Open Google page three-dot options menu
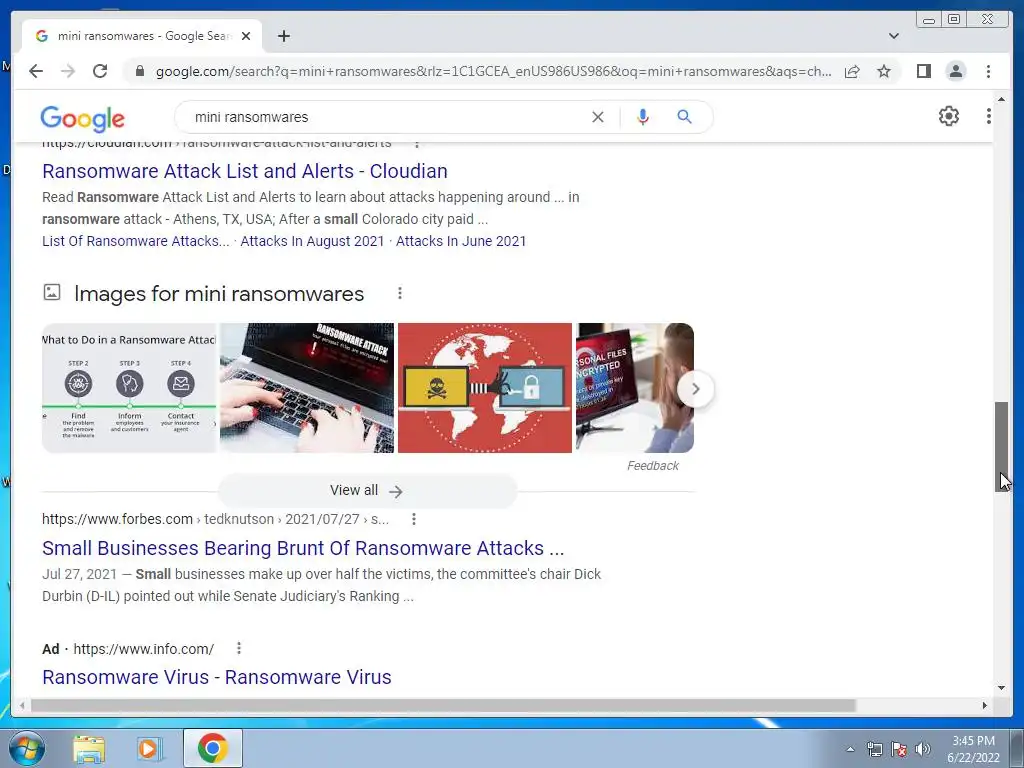 tap(989, 116)
